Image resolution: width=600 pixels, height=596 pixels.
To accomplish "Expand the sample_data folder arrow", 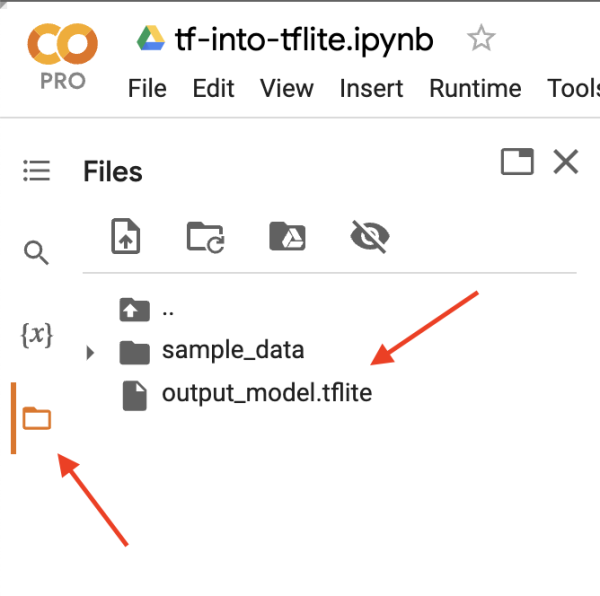I will click(x=90, y=352).
